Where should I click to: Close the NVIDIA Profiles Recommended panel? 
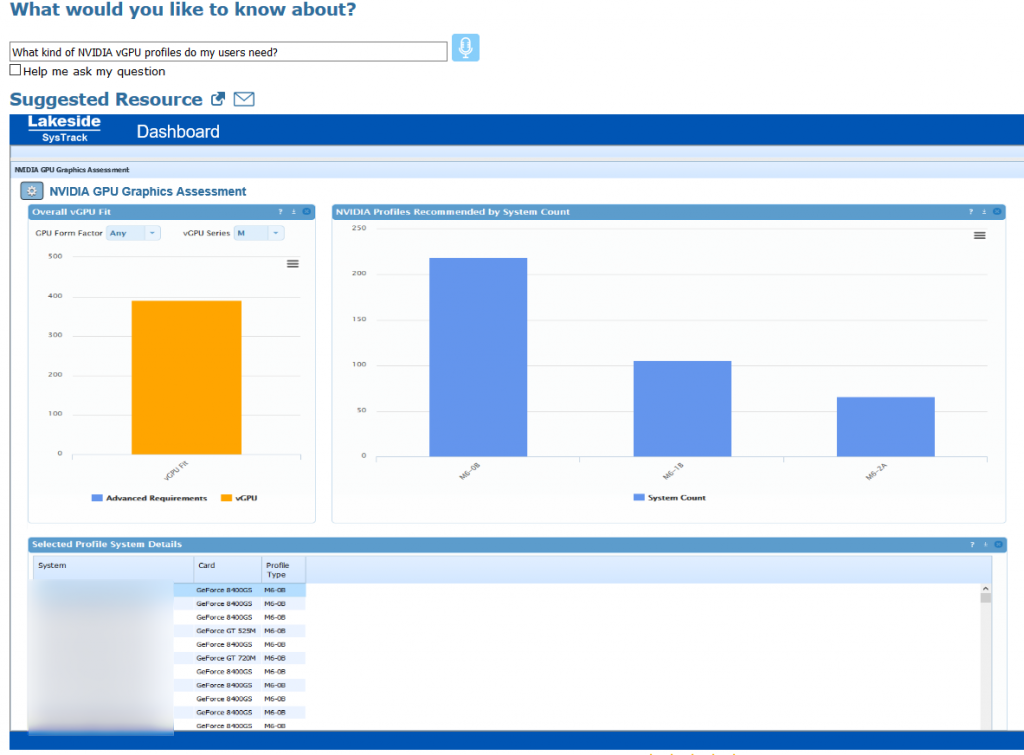coord(997,212)
